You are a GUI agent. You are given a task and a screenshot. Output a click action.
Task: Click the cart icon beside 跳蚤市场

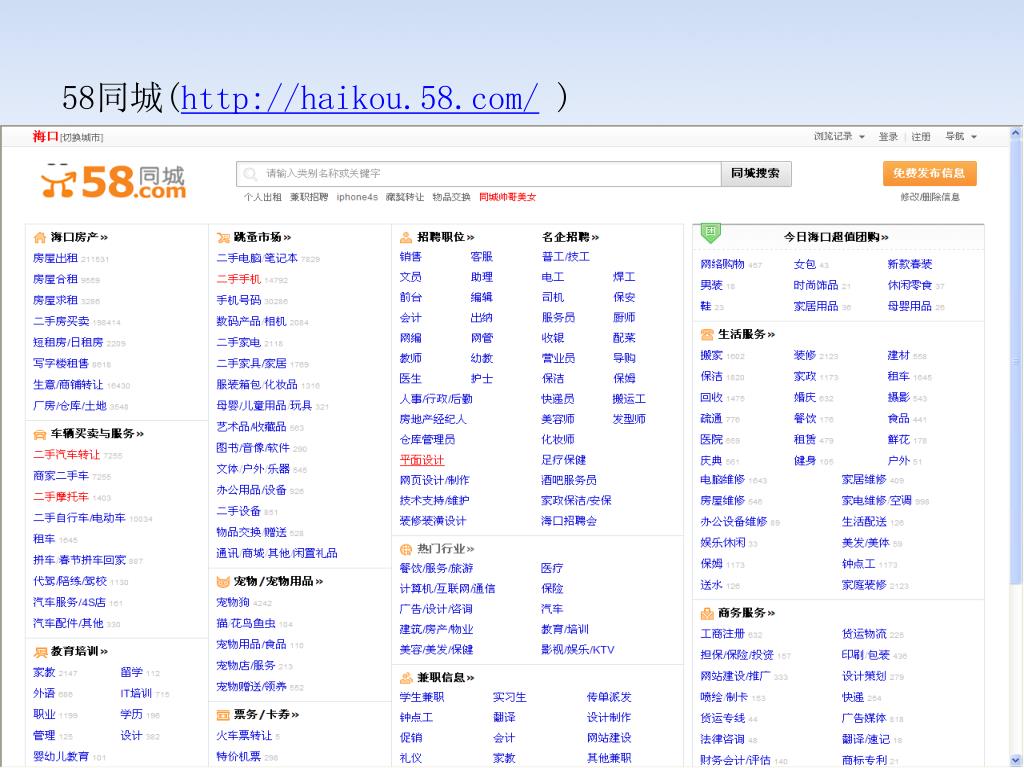coord(223,237)
